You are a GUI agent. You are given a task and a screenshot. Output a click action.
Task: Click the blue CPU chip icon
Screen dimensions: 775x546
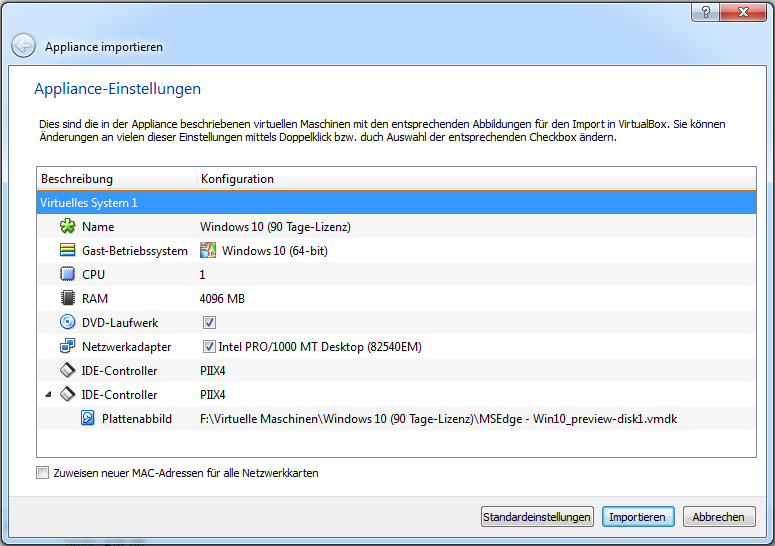point(67,274)
